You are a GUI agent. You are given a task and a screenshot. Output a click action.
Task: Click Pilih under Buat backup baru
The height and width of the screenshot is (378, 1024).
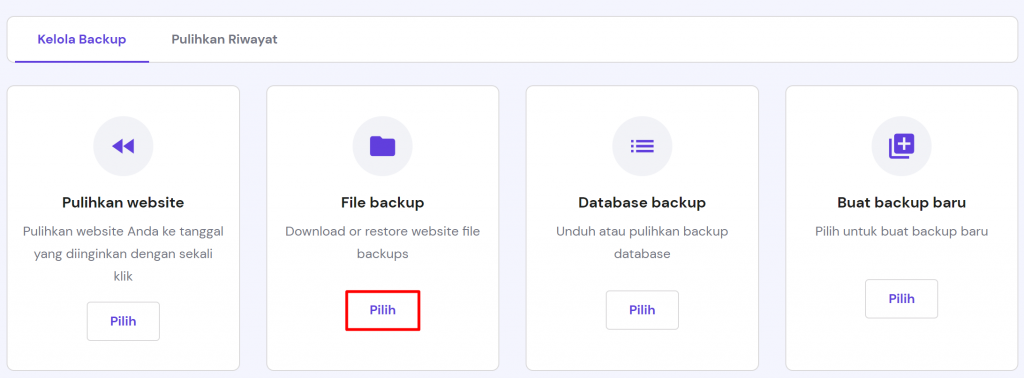(x=901, y=299)
